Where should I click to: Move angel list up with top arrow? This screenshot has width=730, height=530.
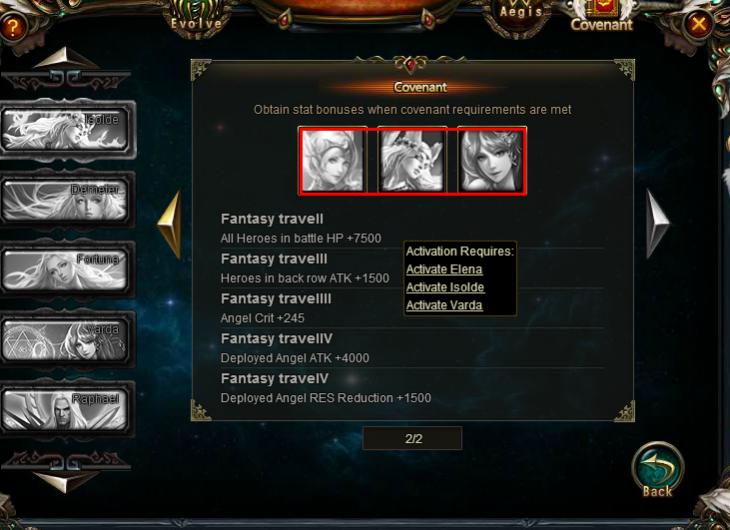[67, 58]
